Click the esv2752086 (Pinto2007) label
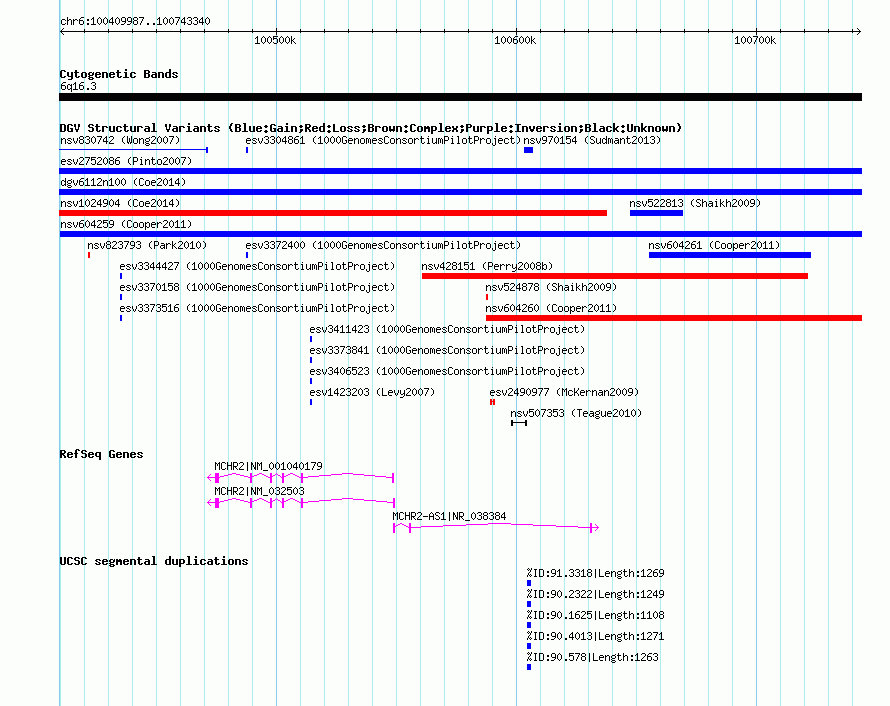890x706 pixels. tap(126, 161)
